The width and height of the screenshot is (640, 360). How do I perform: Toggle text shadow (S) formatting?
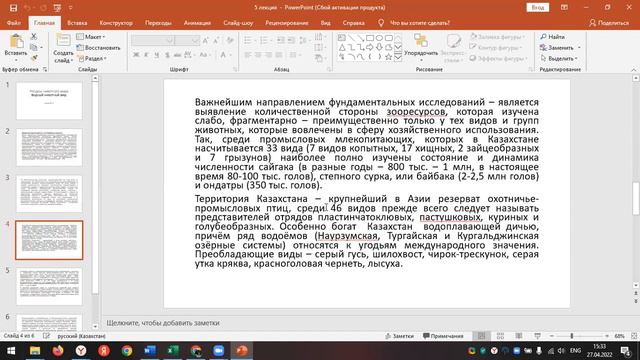(x=167, y=55)
